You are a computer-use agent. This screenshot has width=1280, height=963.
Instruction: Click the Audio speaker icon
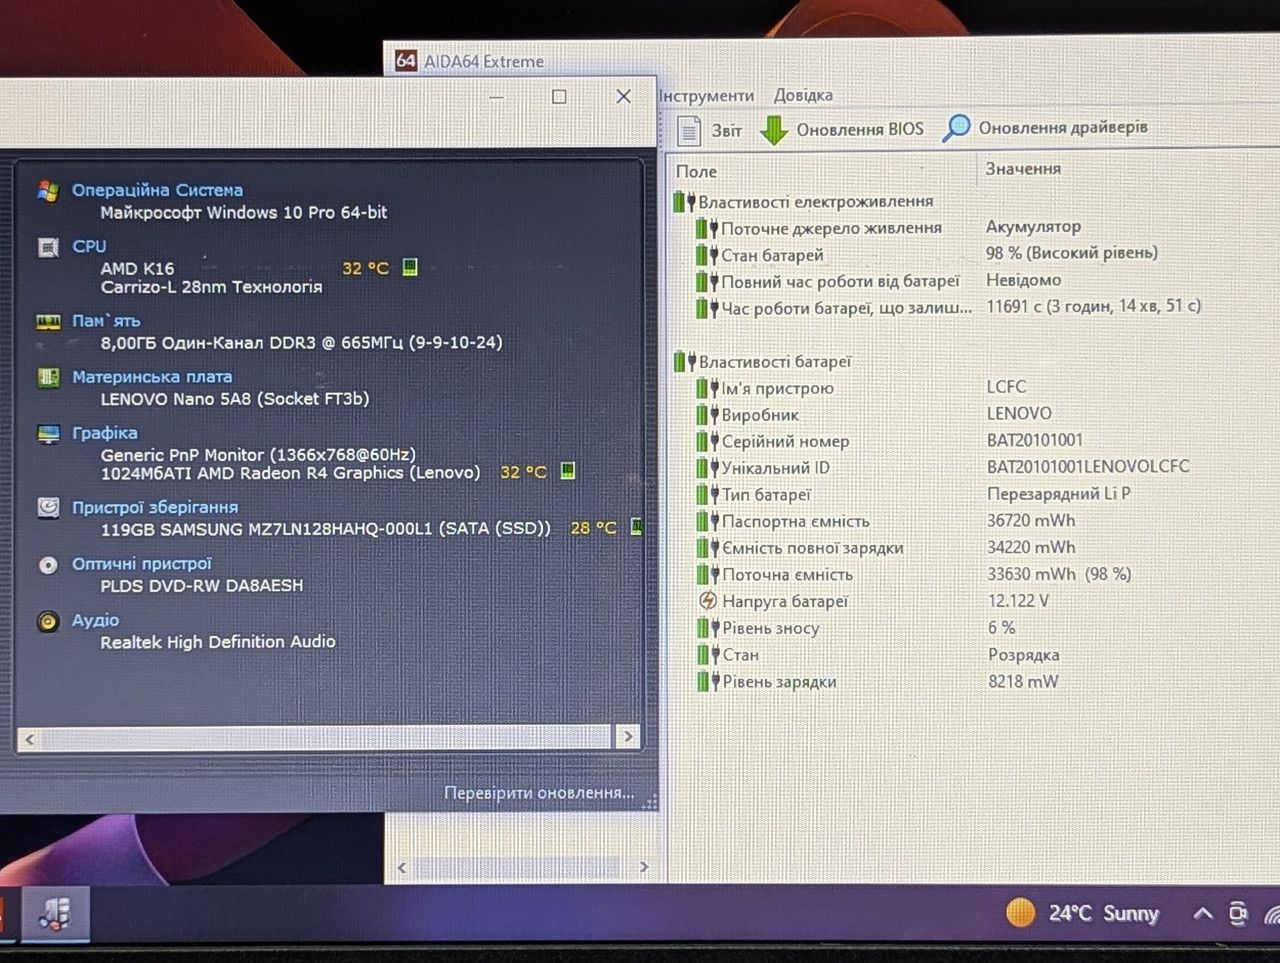tap(48, 621)
